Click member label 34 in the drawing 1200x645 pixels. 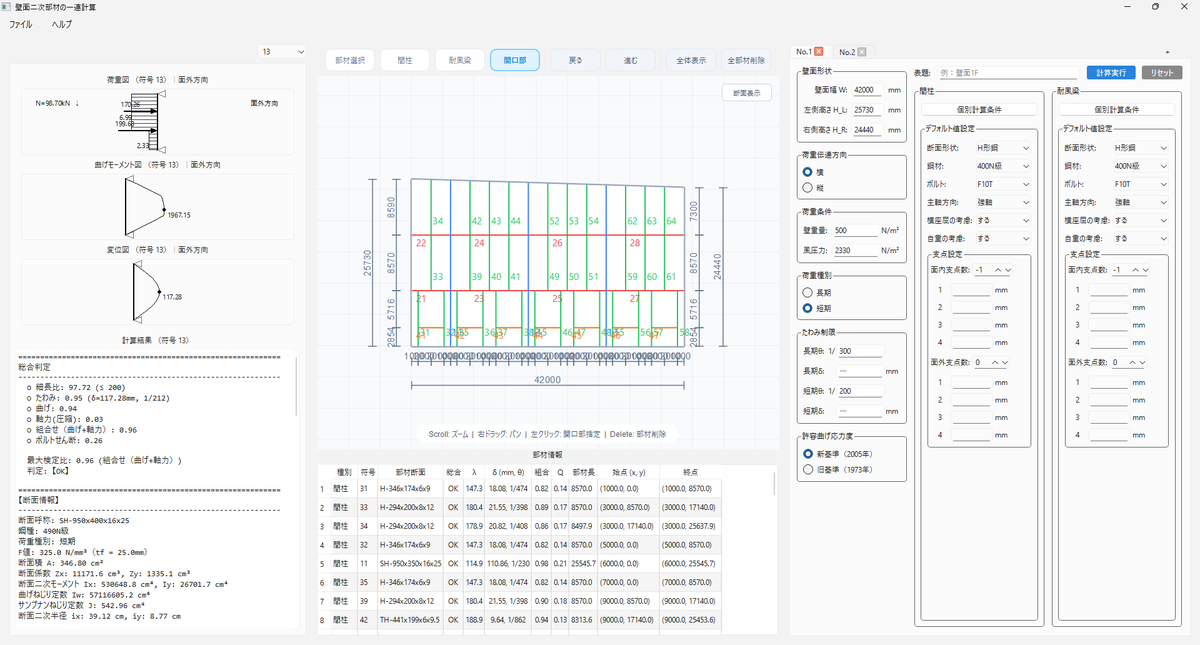(438, 221)
